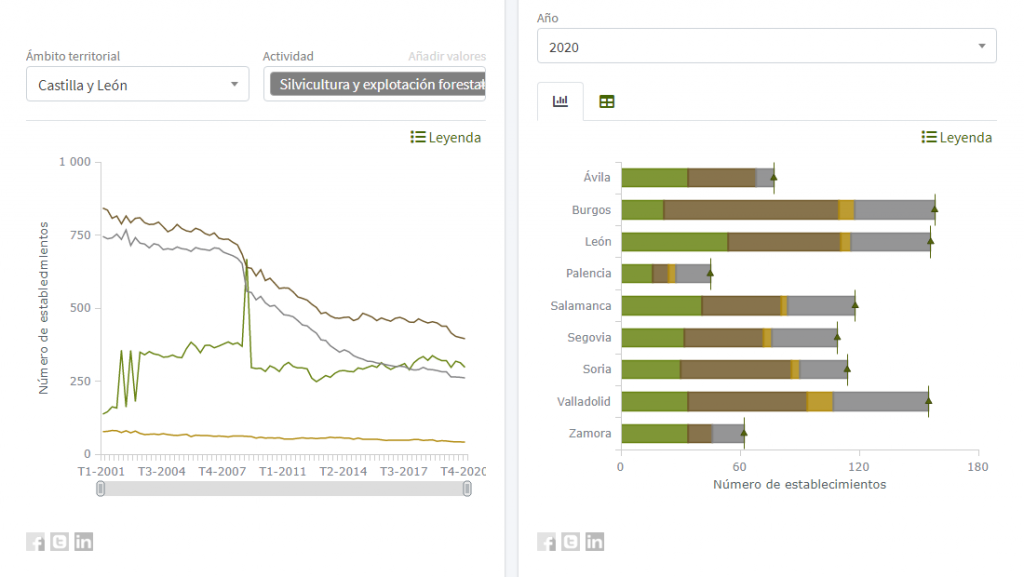Share the bar chart on LinkedIn

(594, 542)
